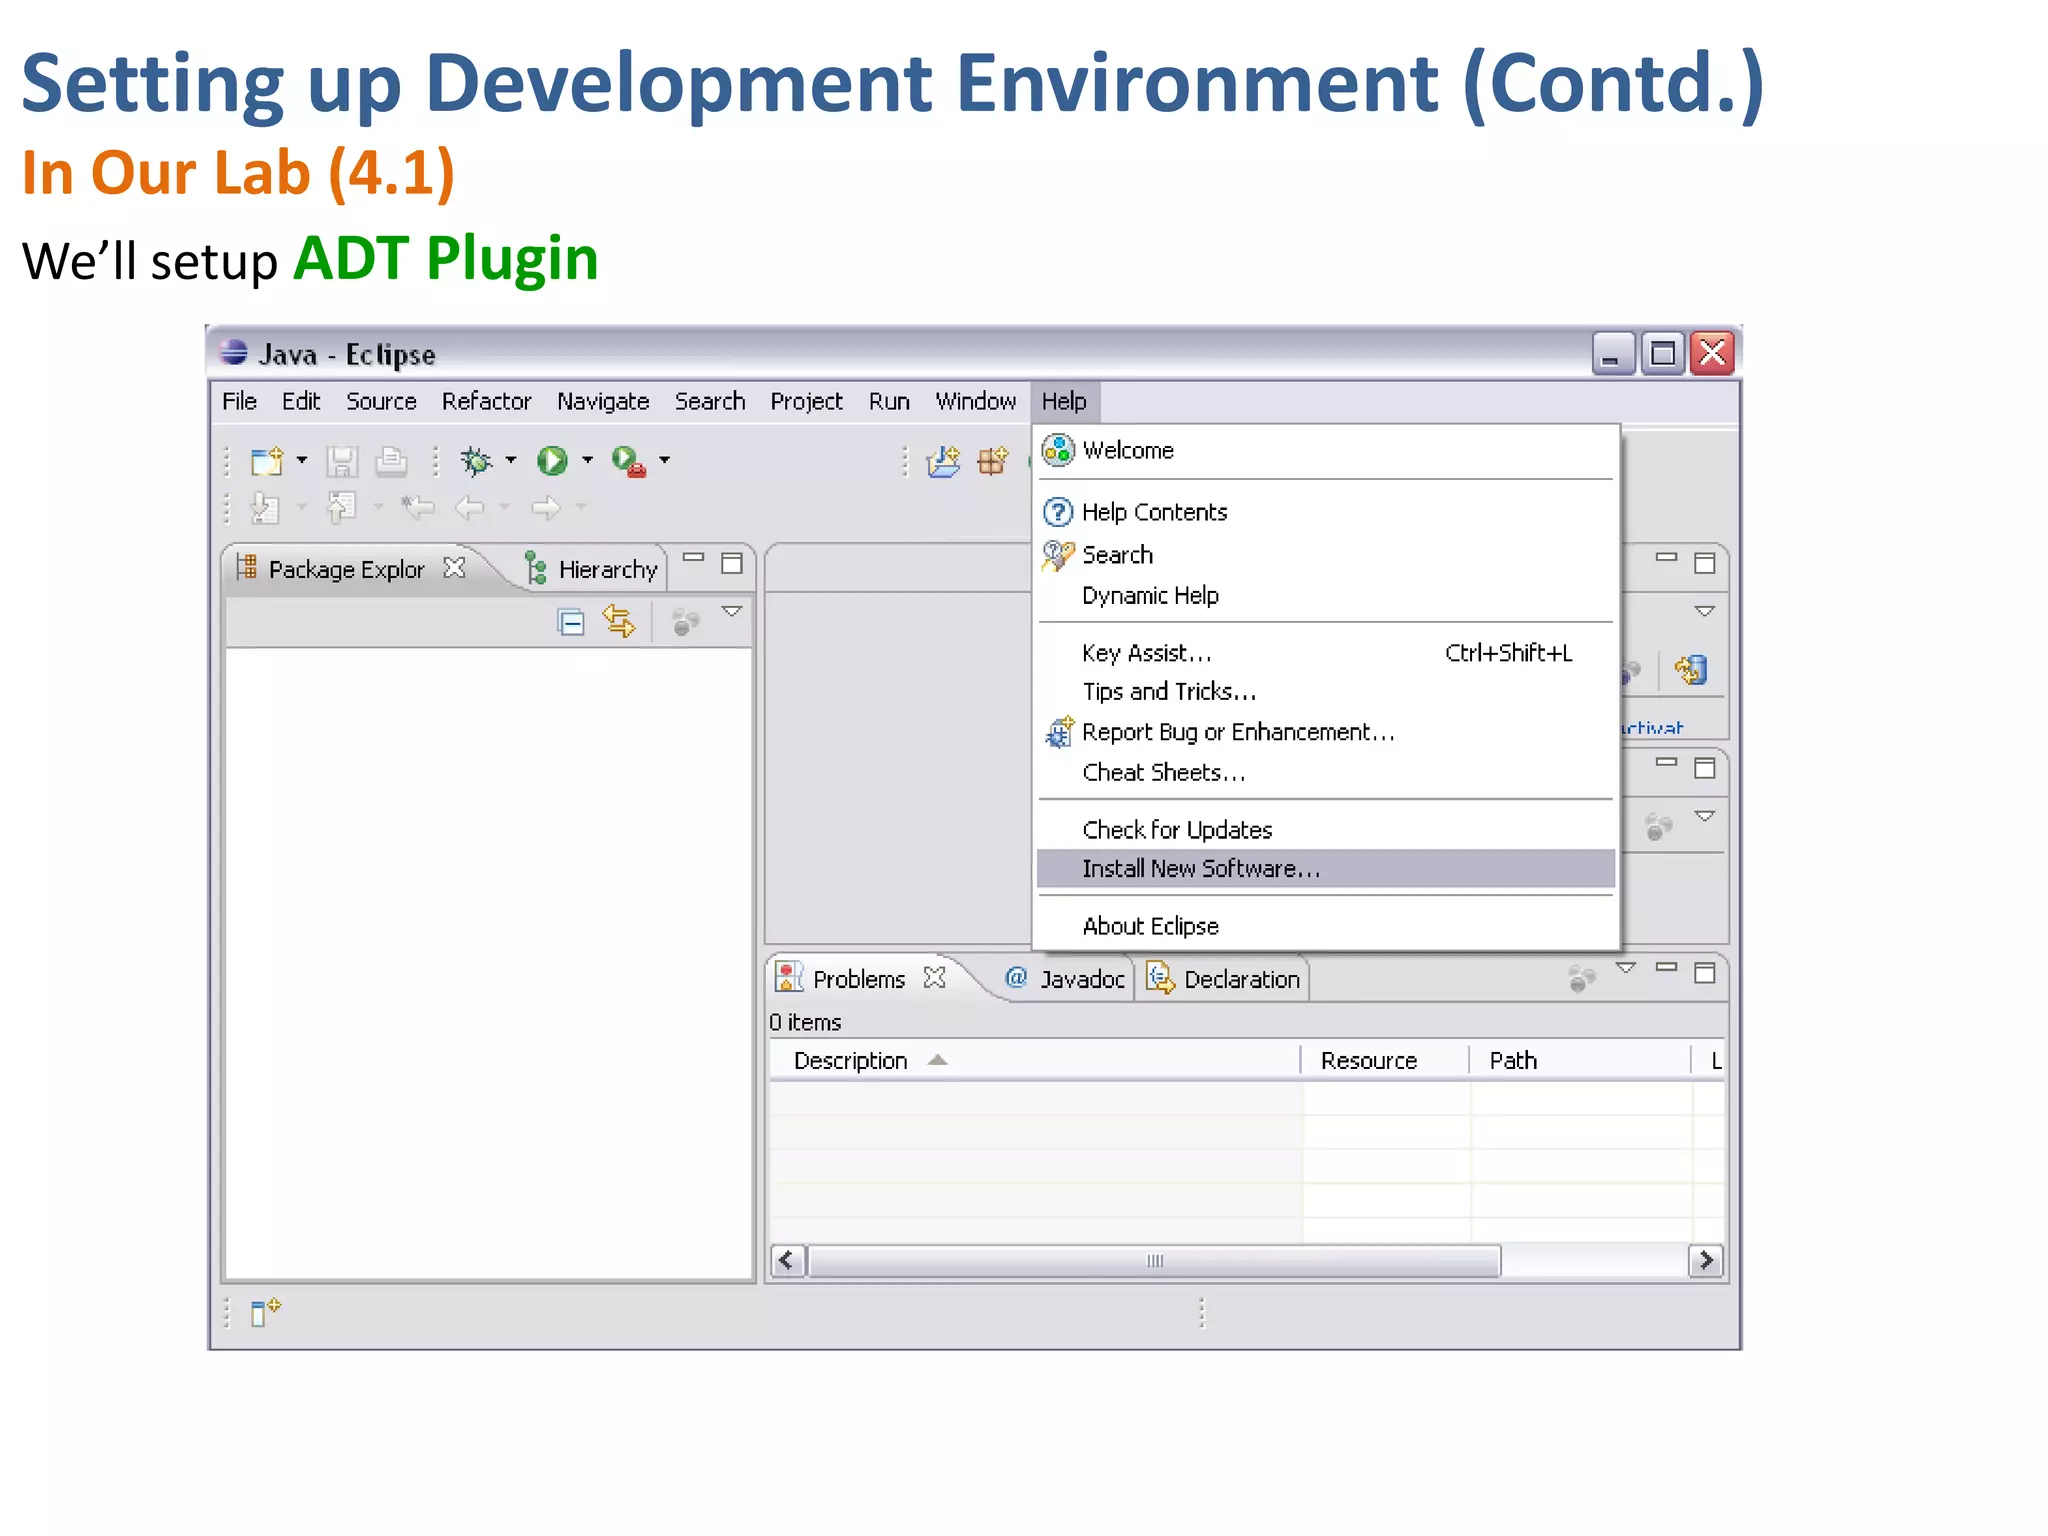Click the Back navigation arrow
Screen dimensions: 2048x1536
click(469, 508)
